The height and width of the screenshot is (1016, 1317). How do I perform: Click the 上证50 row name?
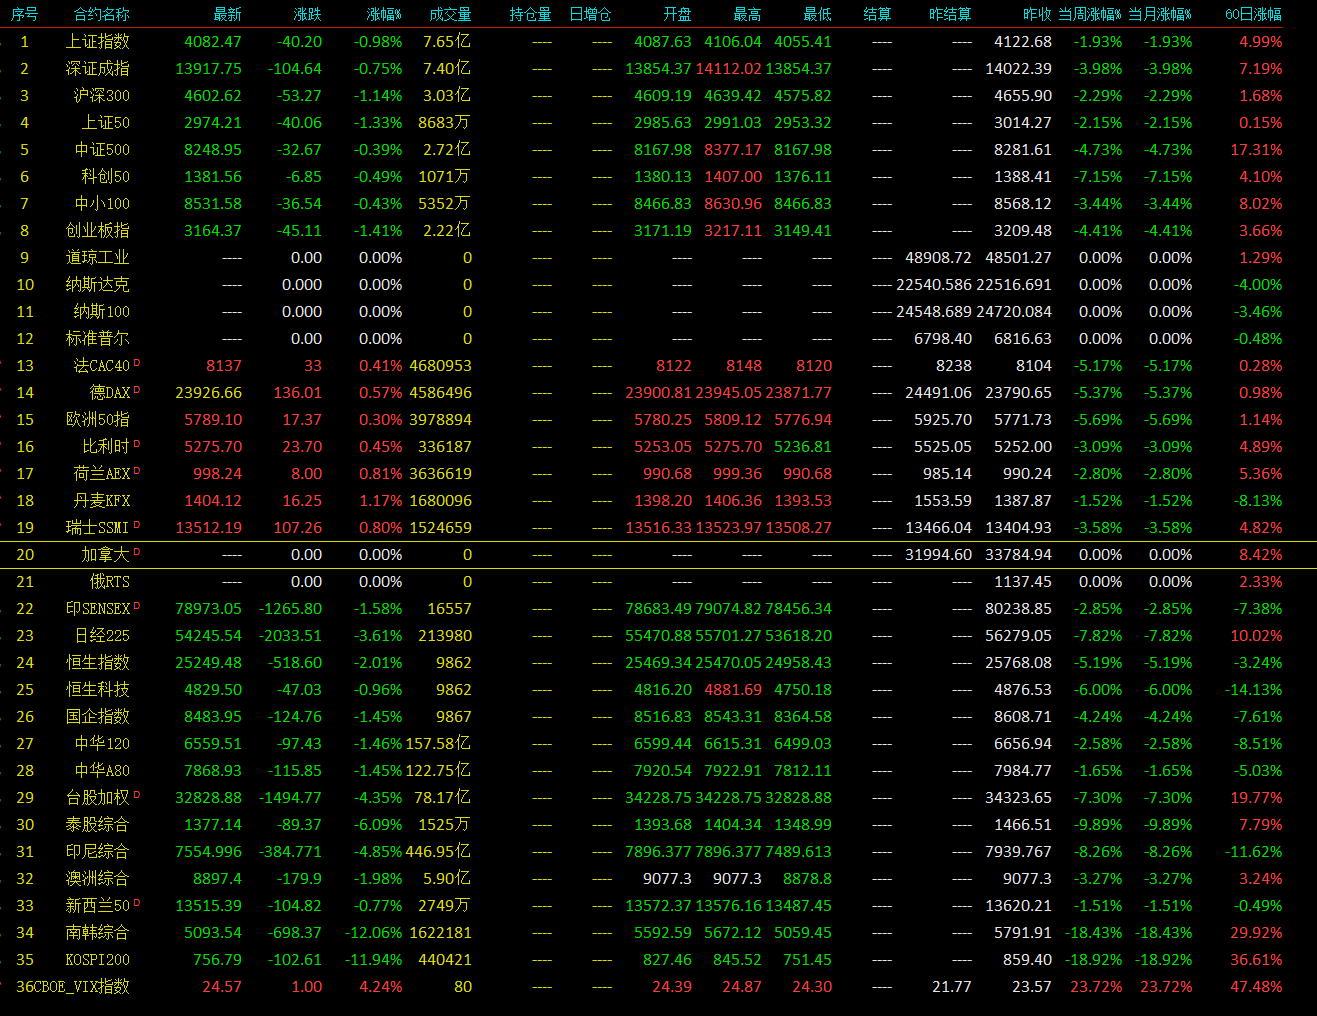pyautogui.click(x=106, y=123)
